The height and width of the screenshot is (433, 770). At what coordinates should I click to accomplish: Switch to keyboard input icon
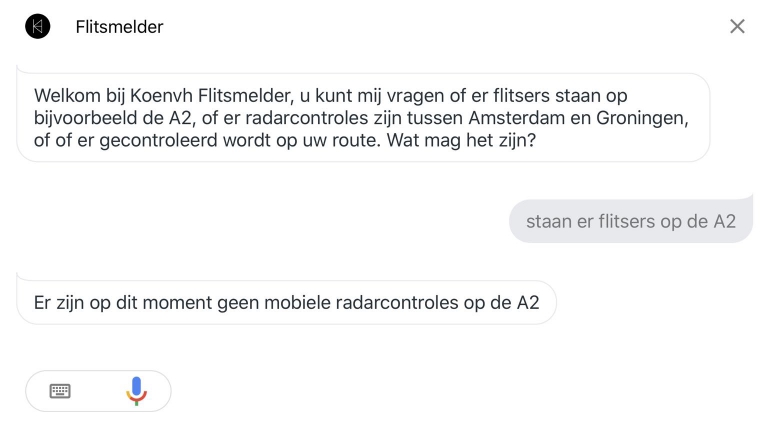[x=60, y=391]
